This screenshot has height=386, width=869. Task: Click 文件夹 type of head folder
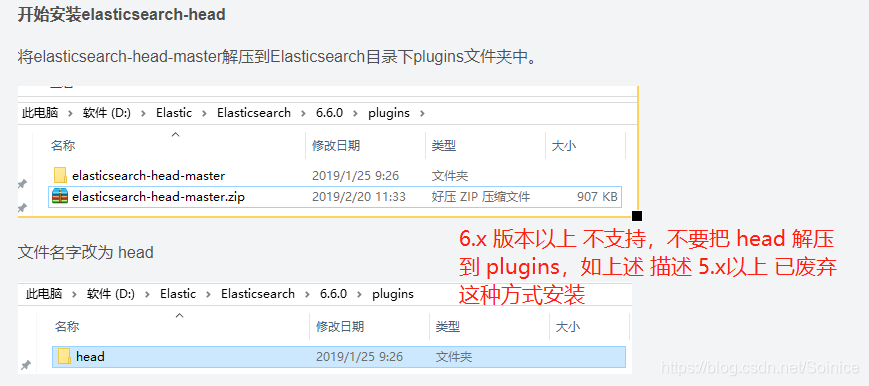[x=454, y=357]
